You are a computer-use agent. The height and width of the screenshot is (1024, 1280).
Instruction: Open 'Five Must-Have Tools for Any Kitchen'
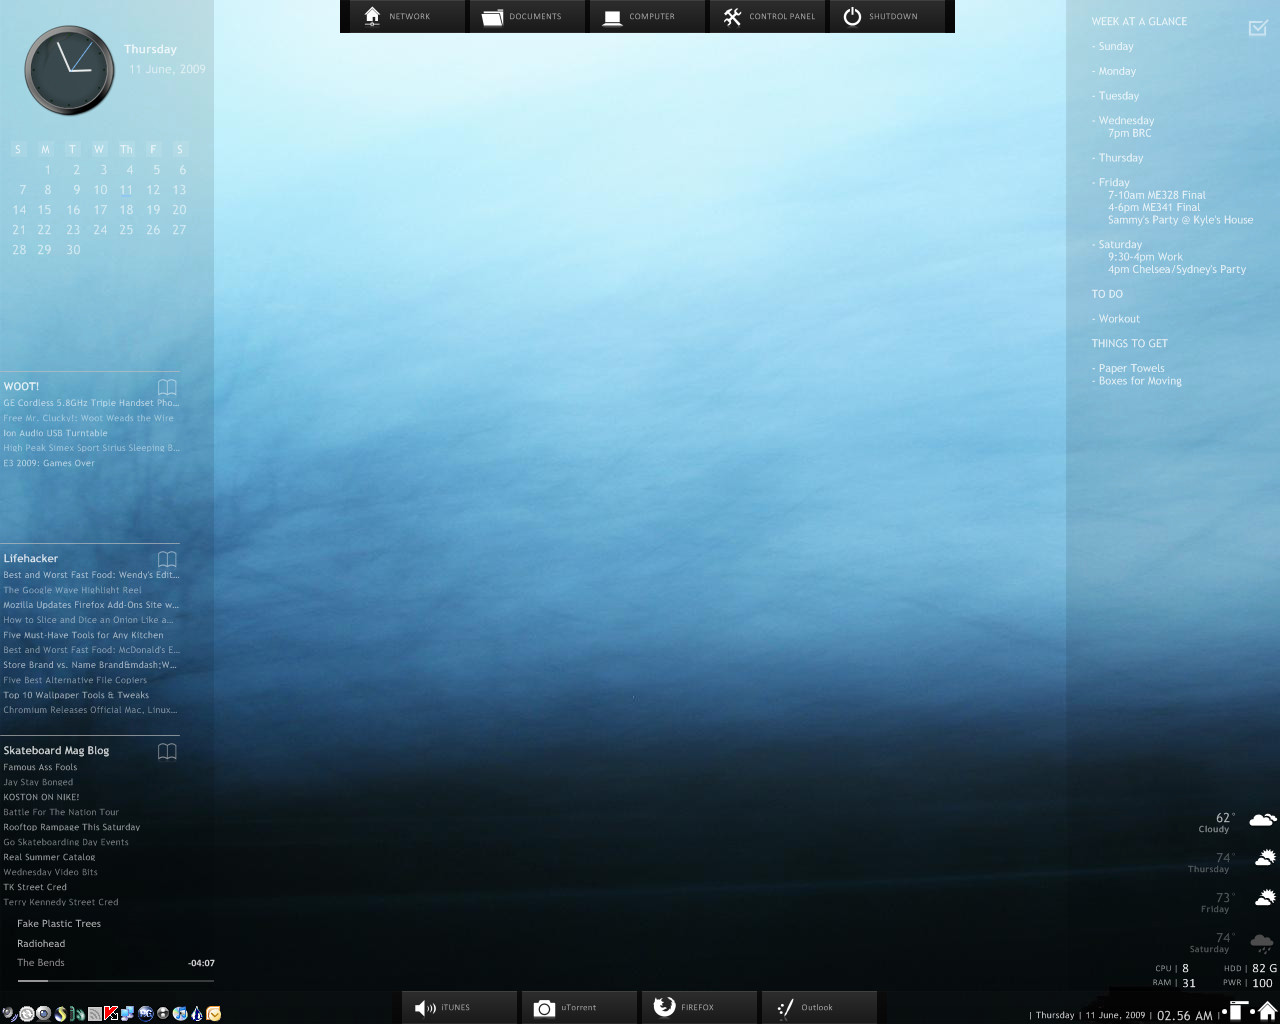coord(83,635)
